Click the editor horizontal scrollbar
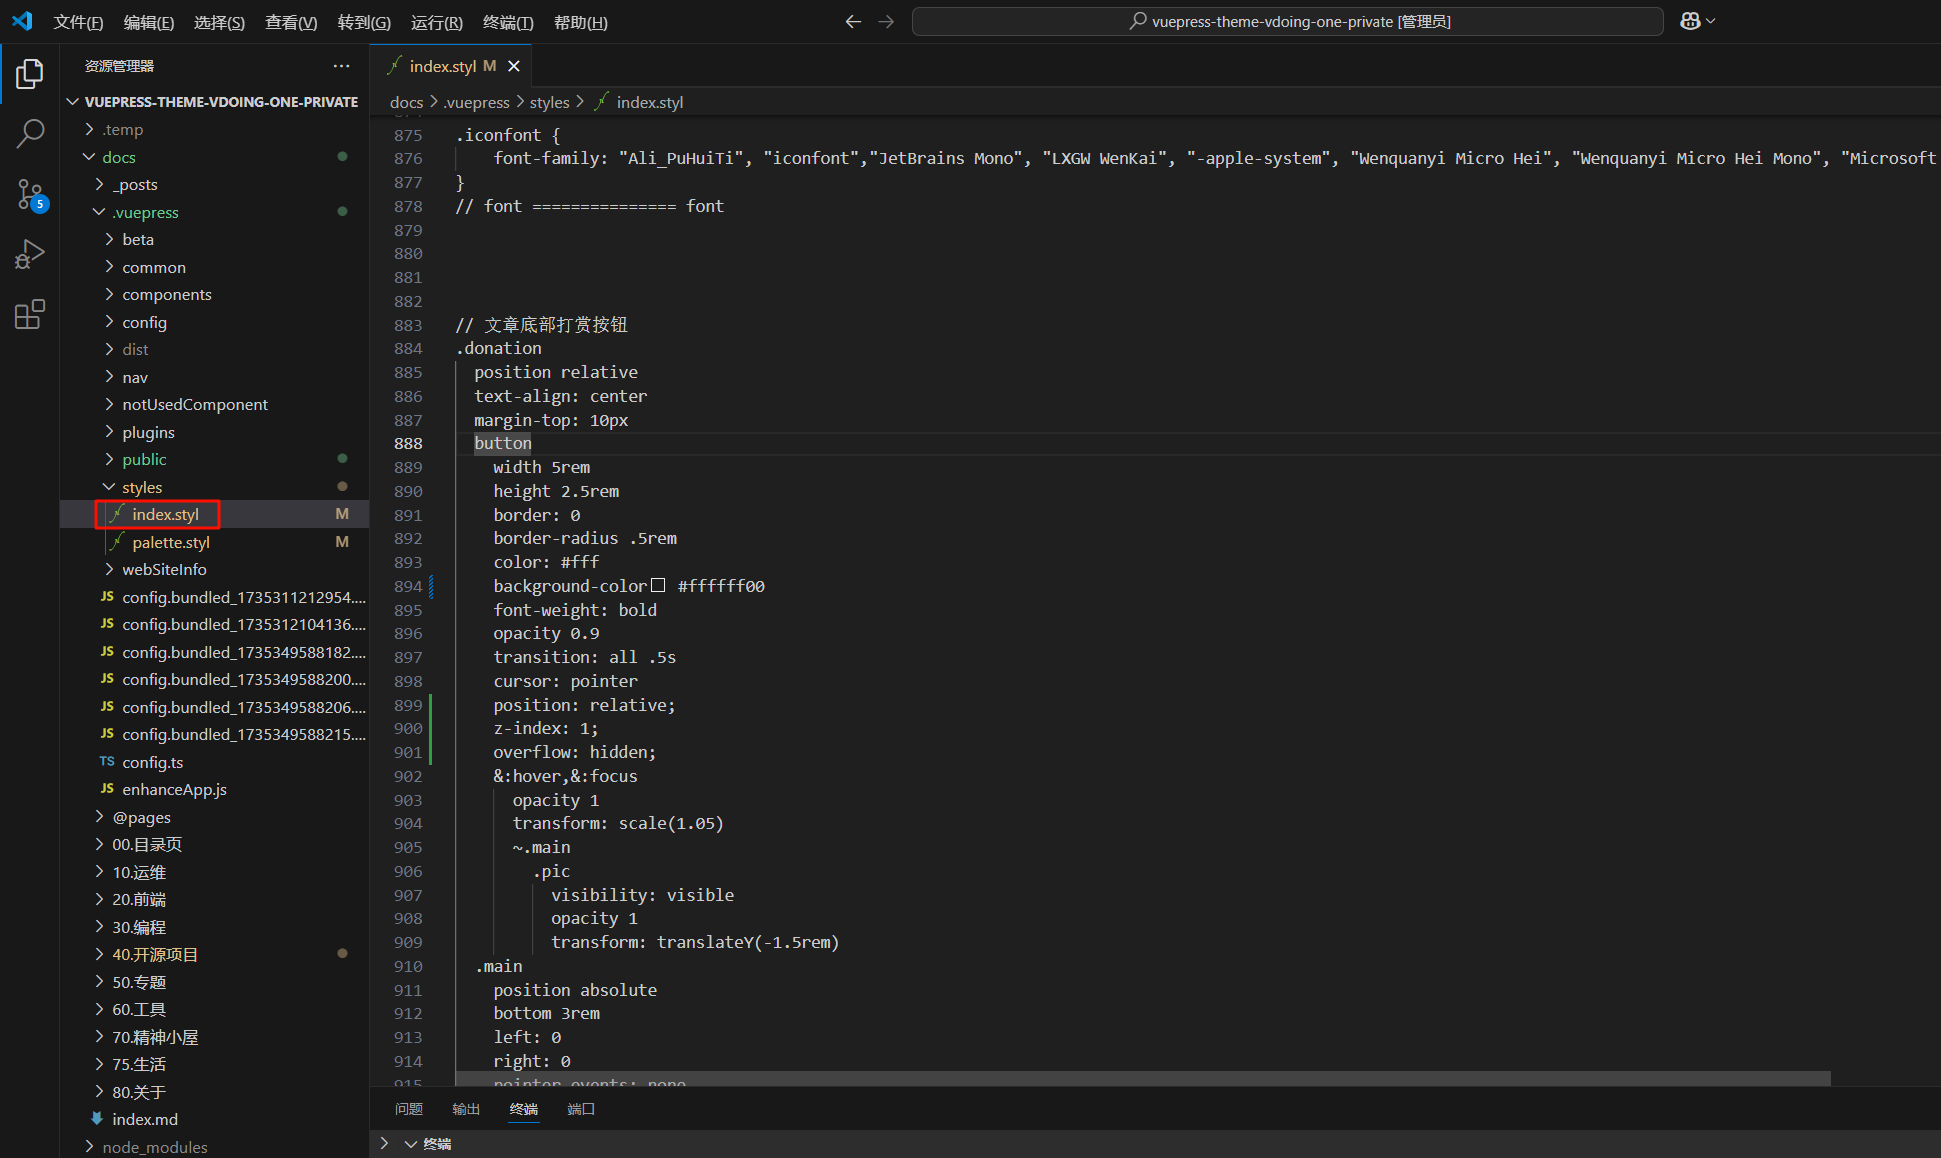 click(x=1143, y=1078)
